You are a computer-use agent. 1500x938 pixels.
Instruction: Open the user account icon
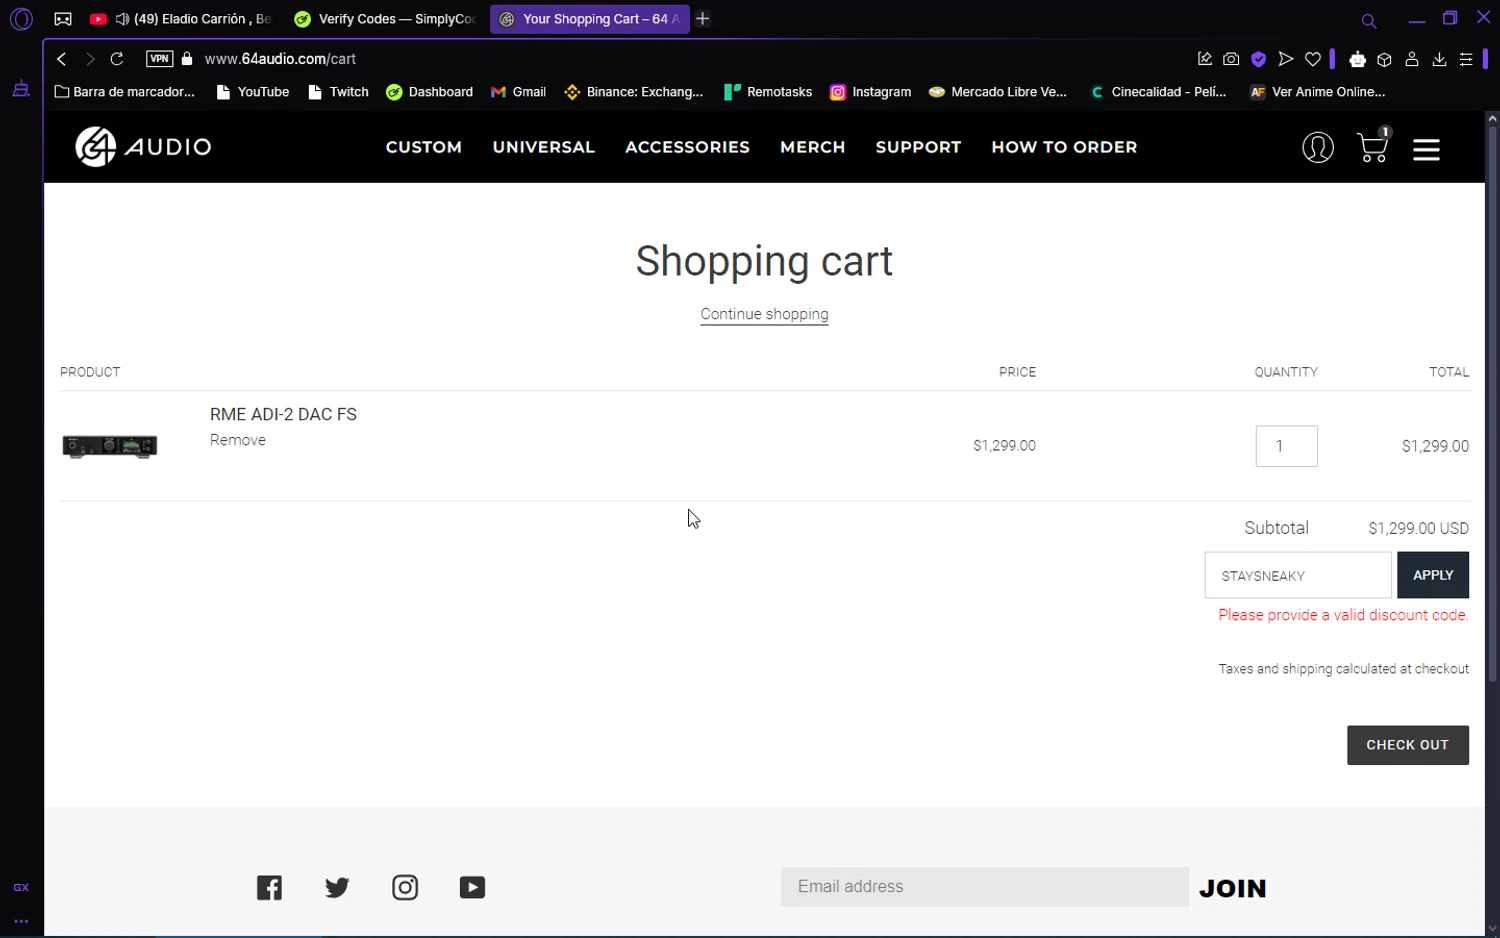click(x=1317, y=148)
